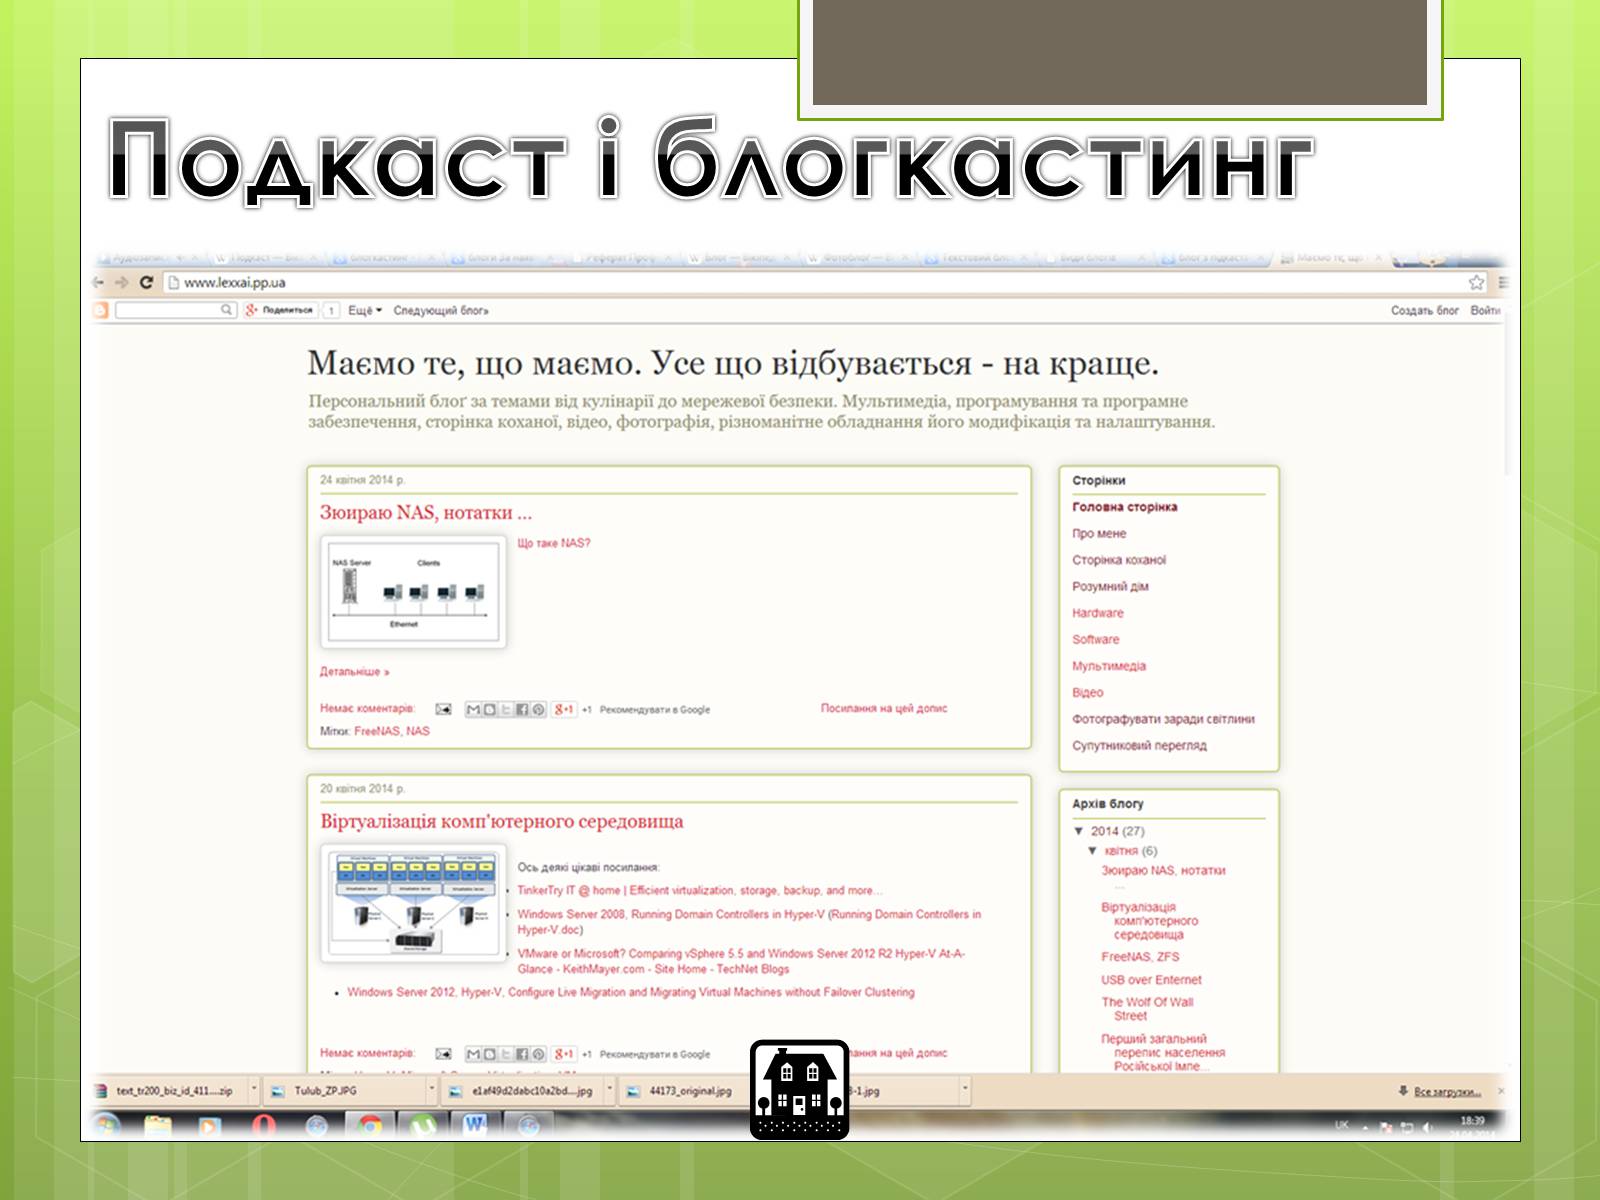Viewport: 1600px width, 1200px height.
Task: Open file explorer folder in the taskbar
Action: pos(158,1126)
